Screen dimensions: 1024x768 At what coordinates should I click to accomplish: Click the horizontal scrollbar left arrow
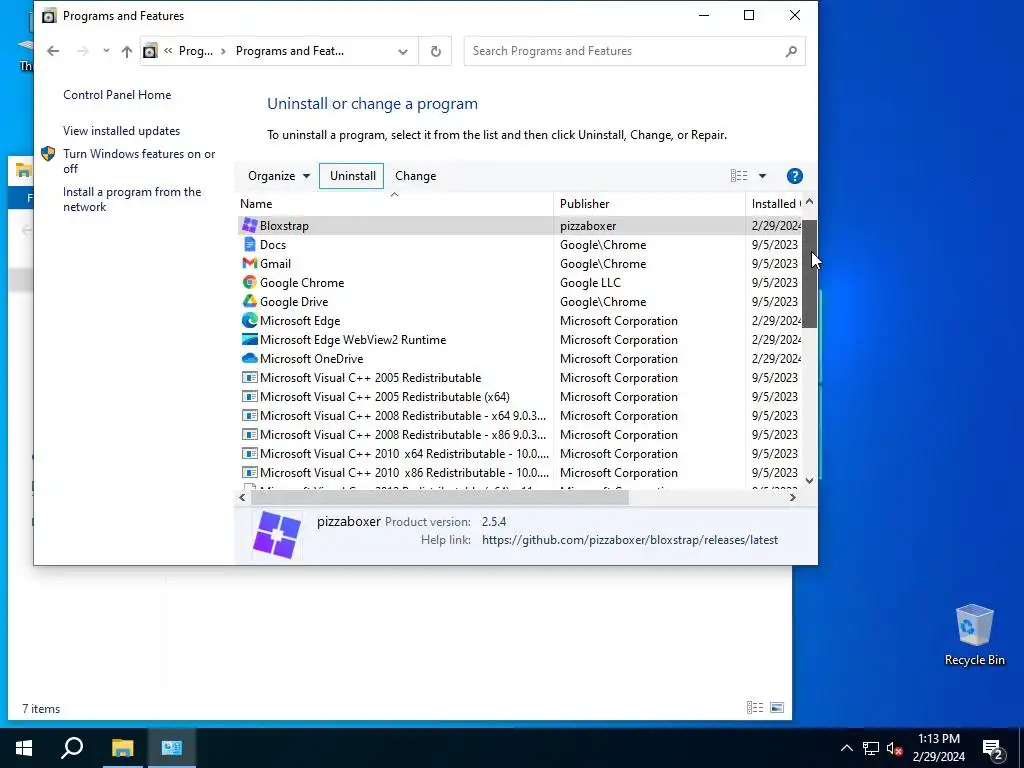click(242, 498)
